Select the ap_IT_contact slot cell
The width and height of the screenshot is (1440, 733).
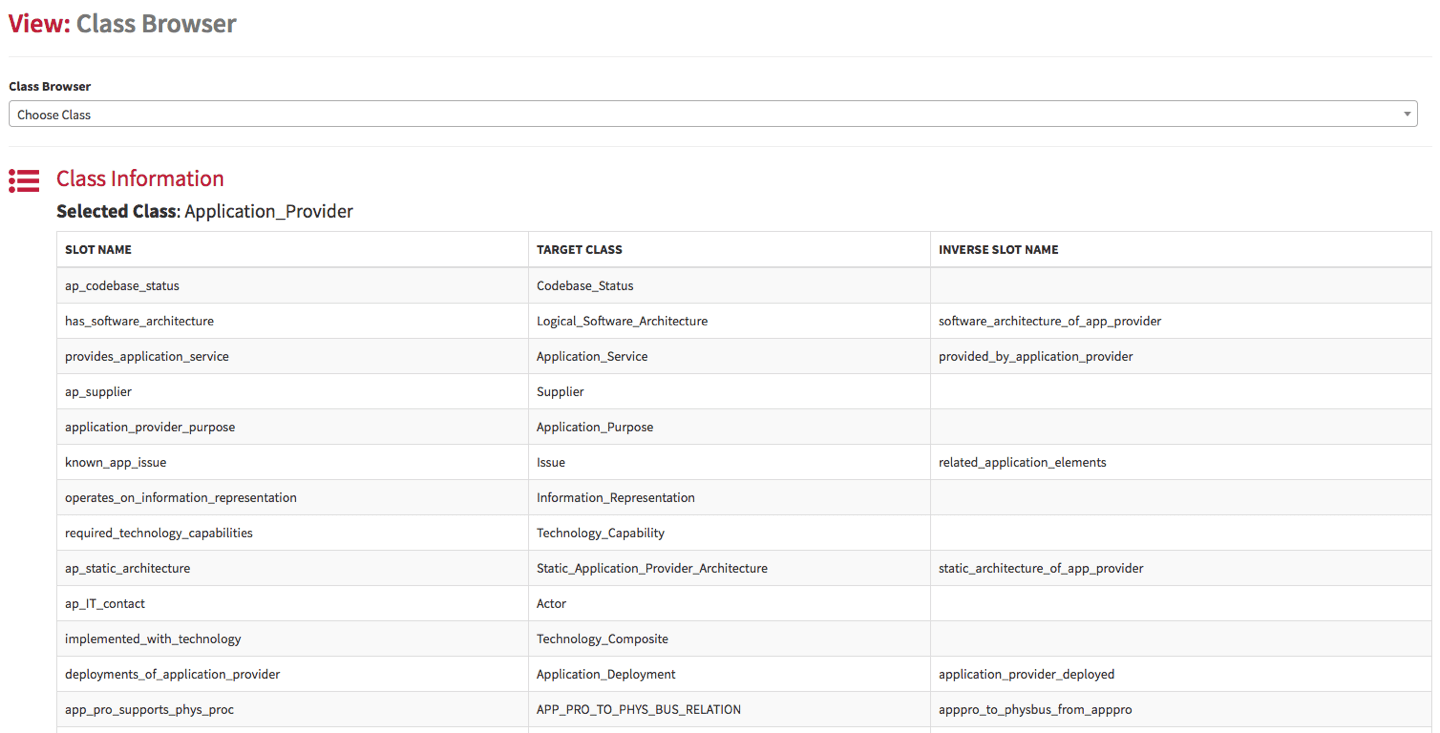pyautogui.click(x=292, y=603)
